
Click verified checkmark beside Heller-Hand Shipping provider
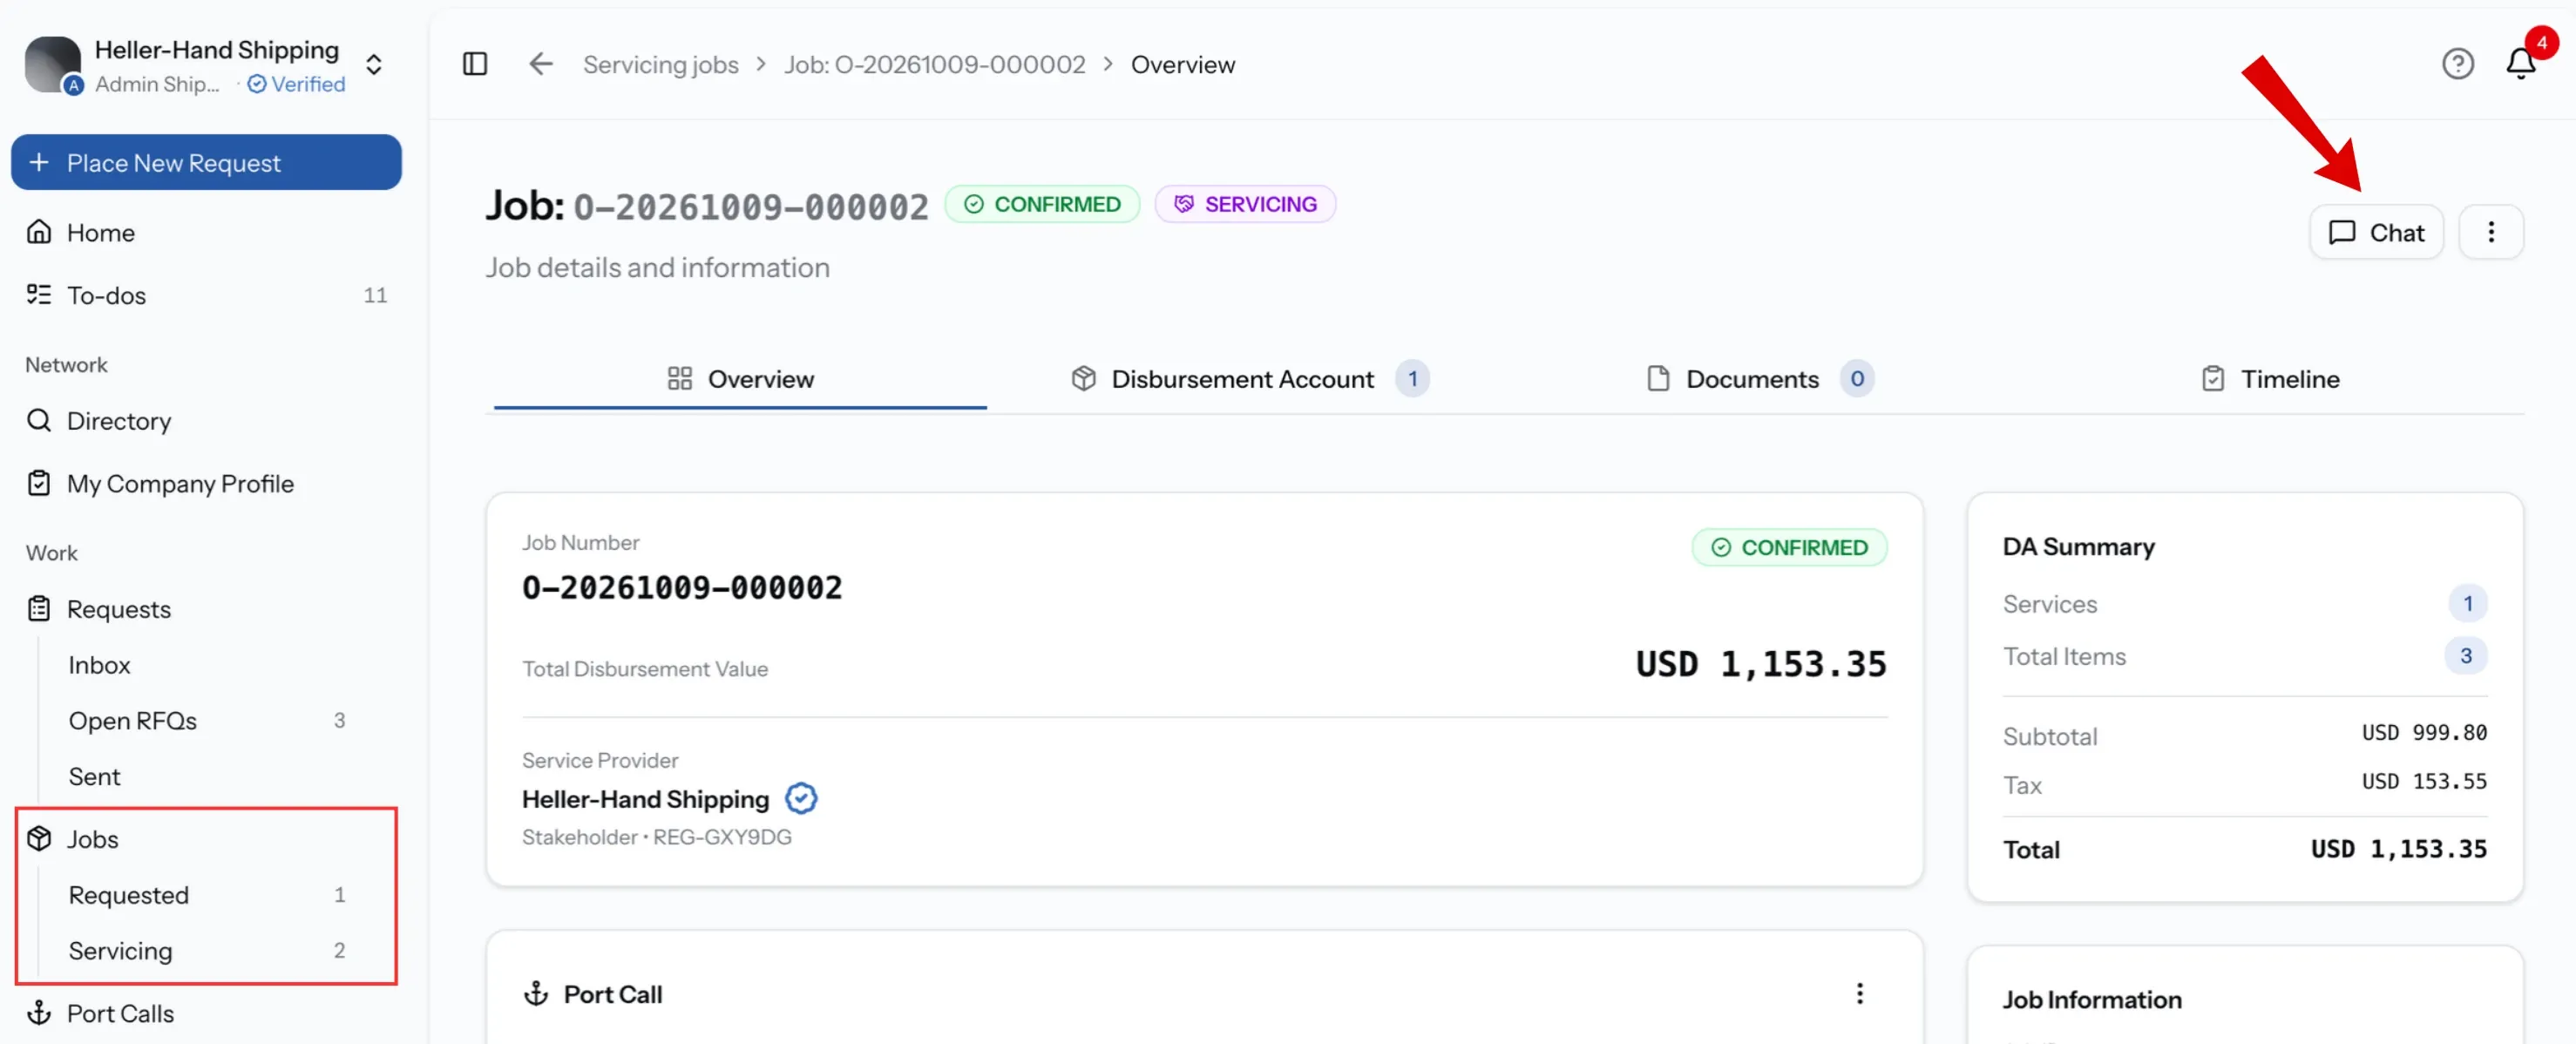click(801, 798)
